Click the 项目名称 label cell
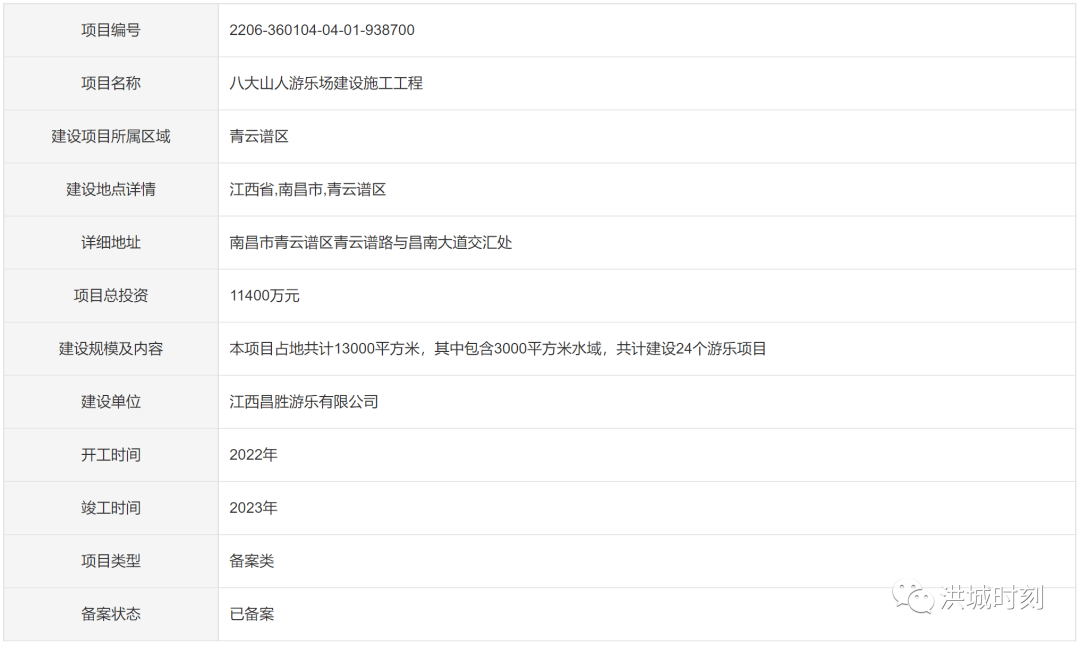 tap(111, 83)
